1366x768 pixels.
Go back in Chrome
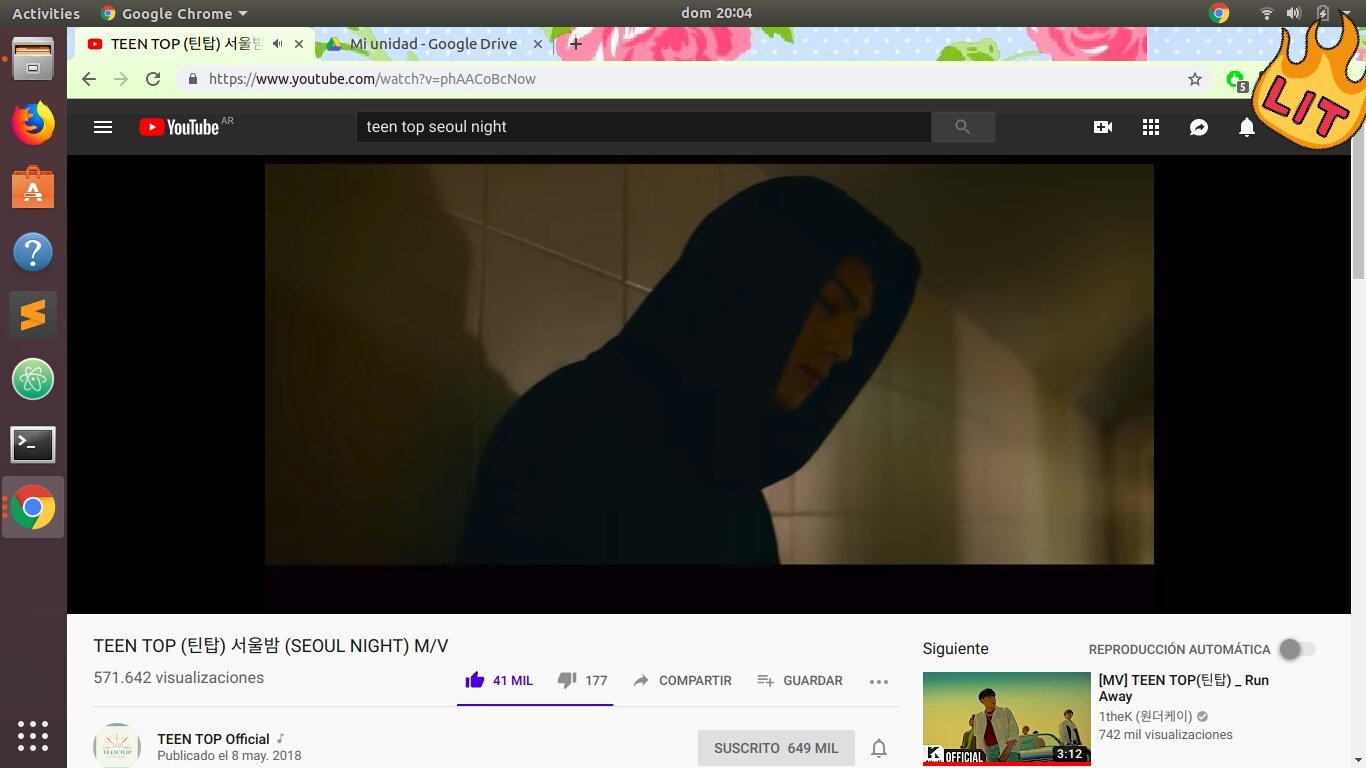pos(89,79)
